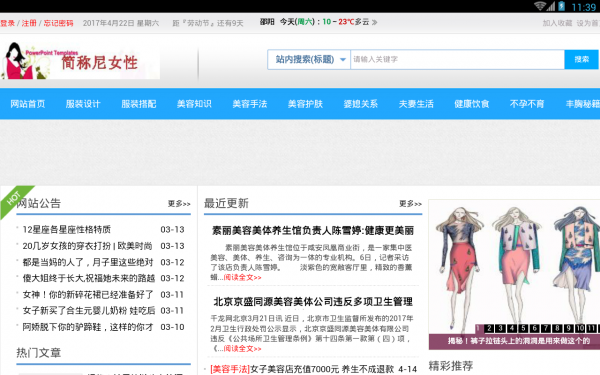Go to 网站首页 in navigation bar

28,104
